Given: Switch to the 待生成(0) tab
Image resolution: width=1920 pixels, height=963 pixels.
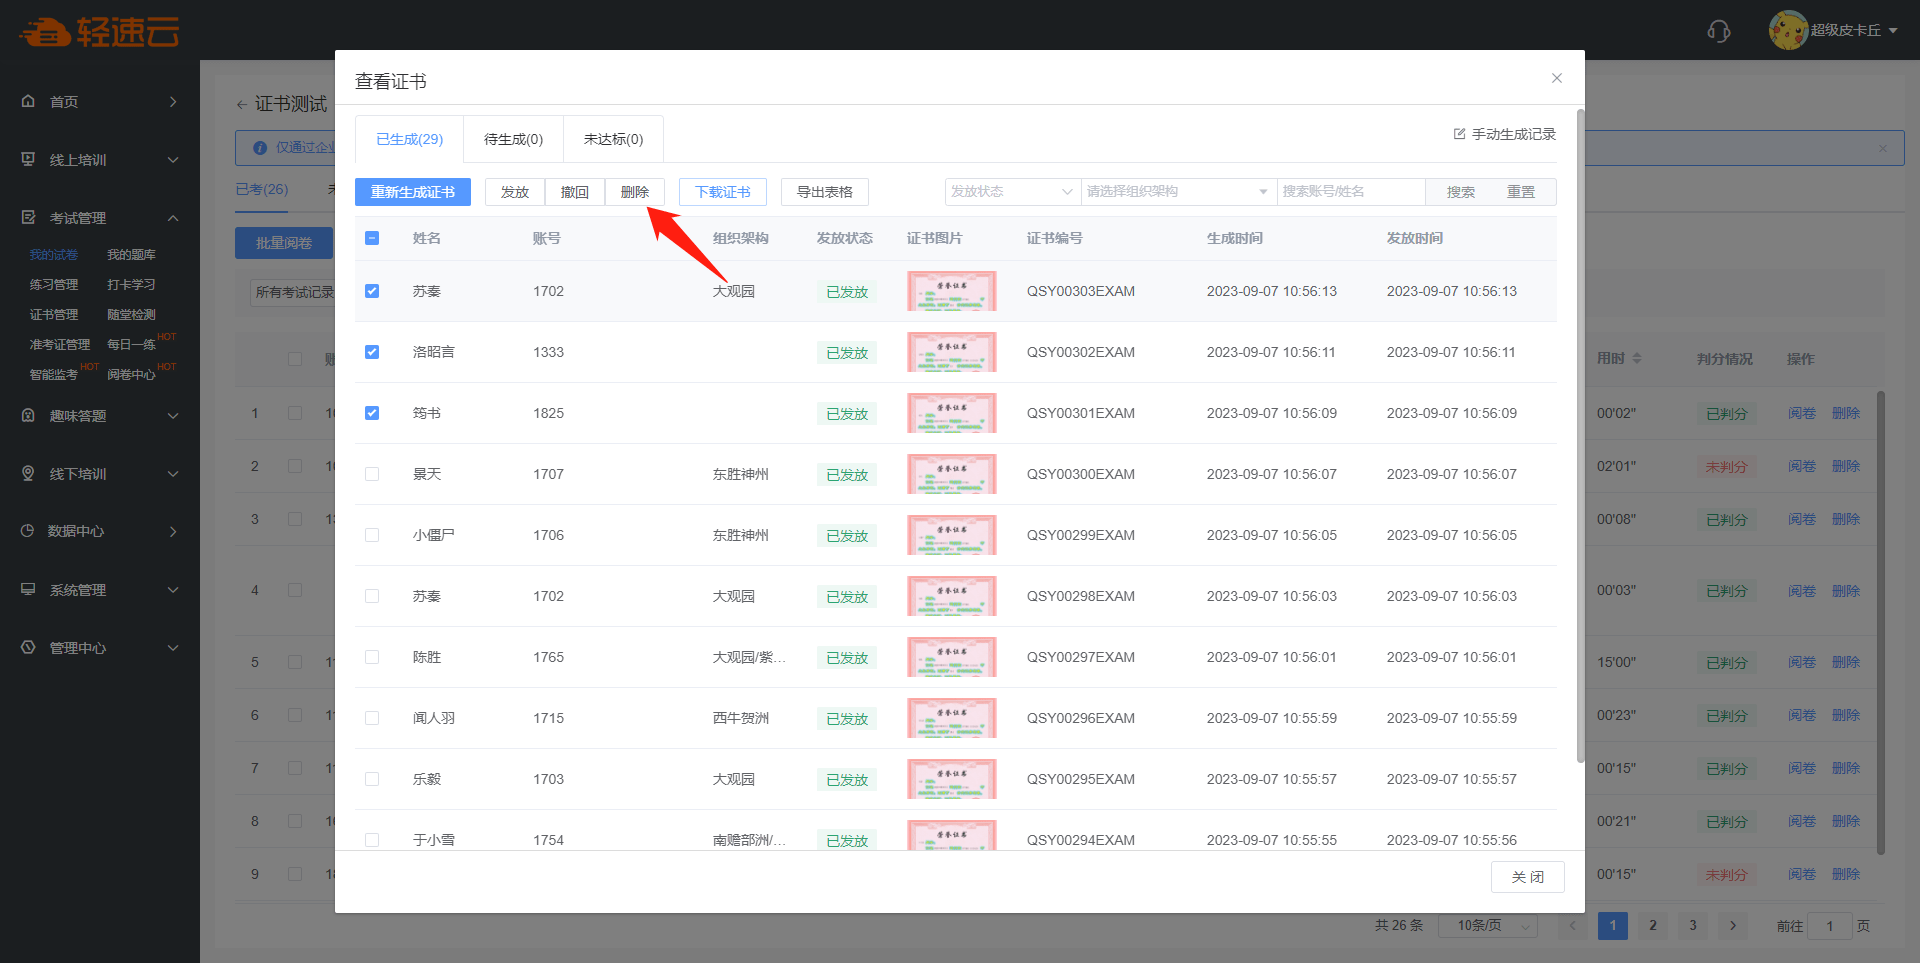Looking at the screenshot, I should click(513, 139).
